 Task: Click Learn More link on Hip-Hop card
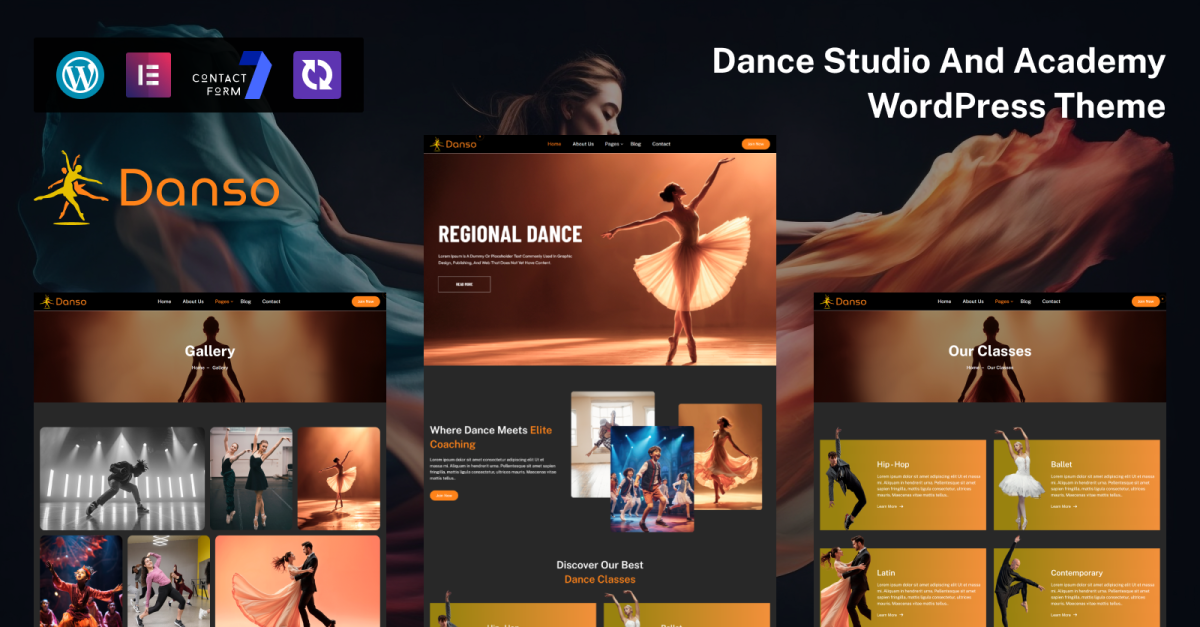tap(889, 506)
